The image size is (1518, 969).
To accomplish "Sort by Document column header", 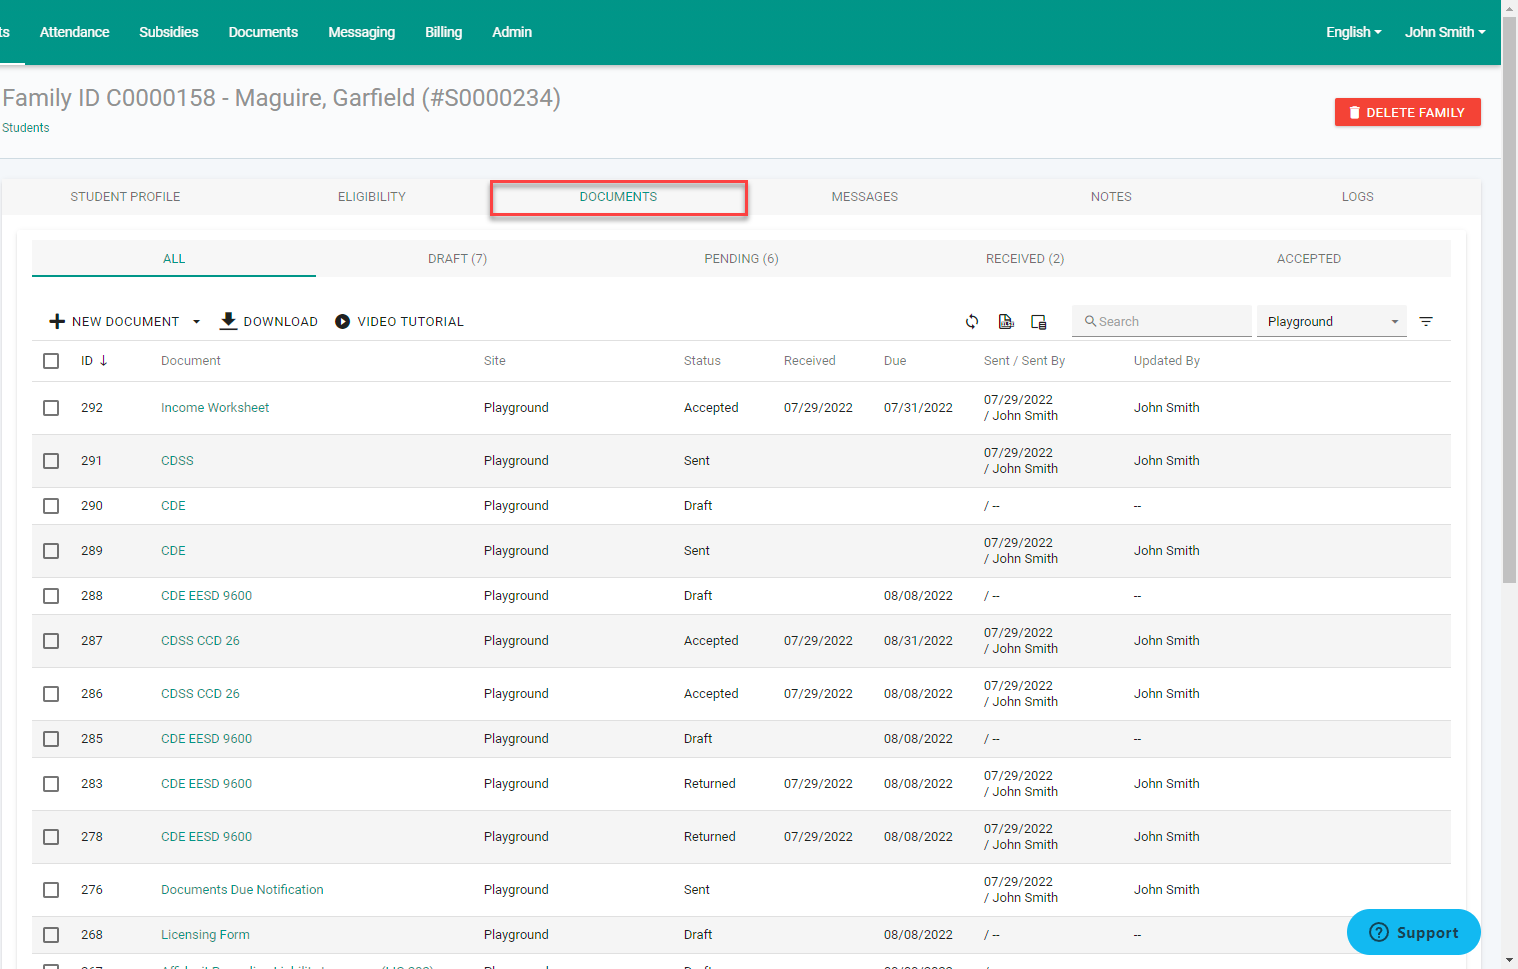I will point(191,361).
